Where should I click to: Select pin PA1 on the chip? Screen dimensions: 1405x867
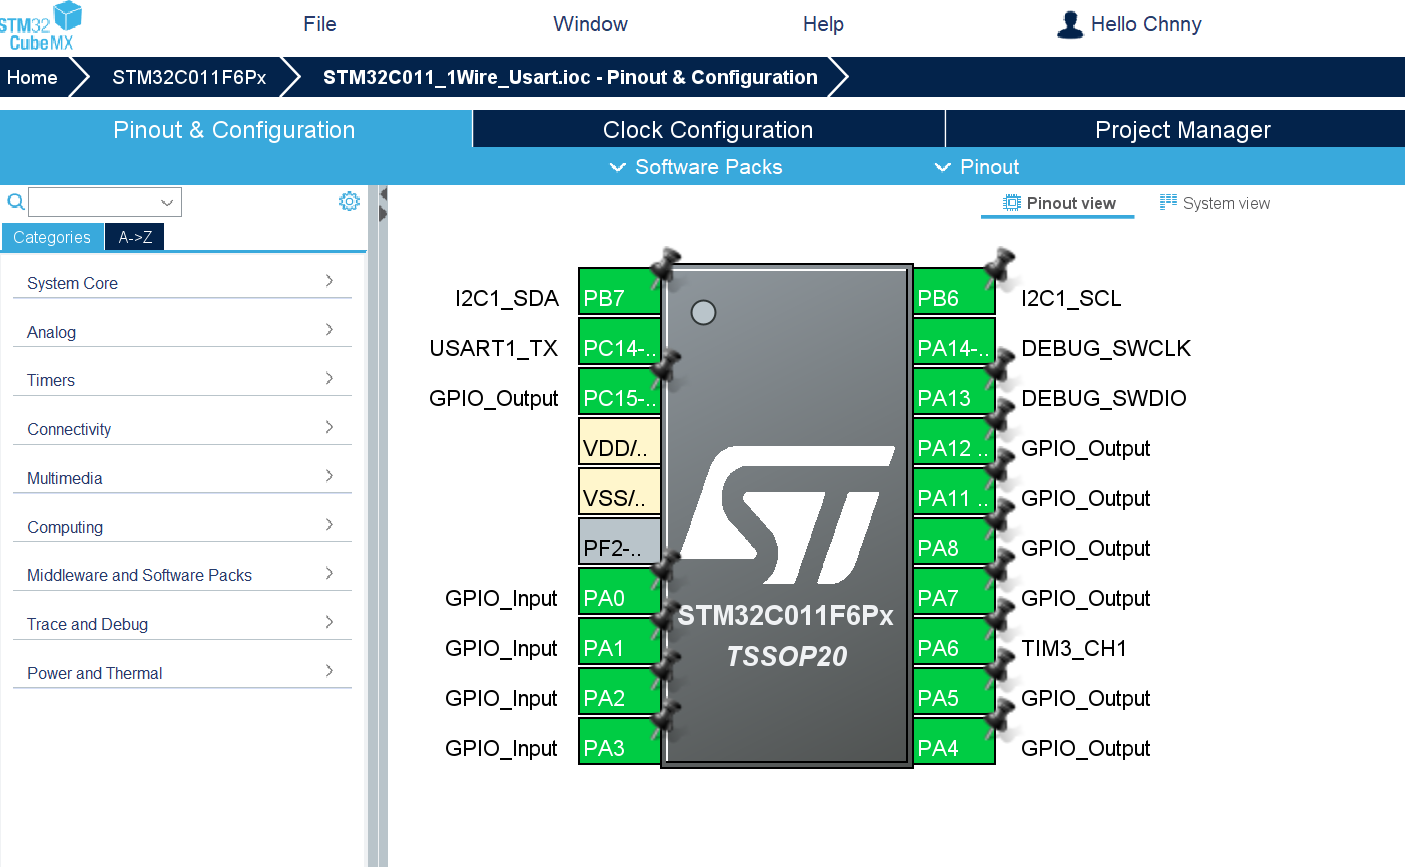tap(619, 642)
